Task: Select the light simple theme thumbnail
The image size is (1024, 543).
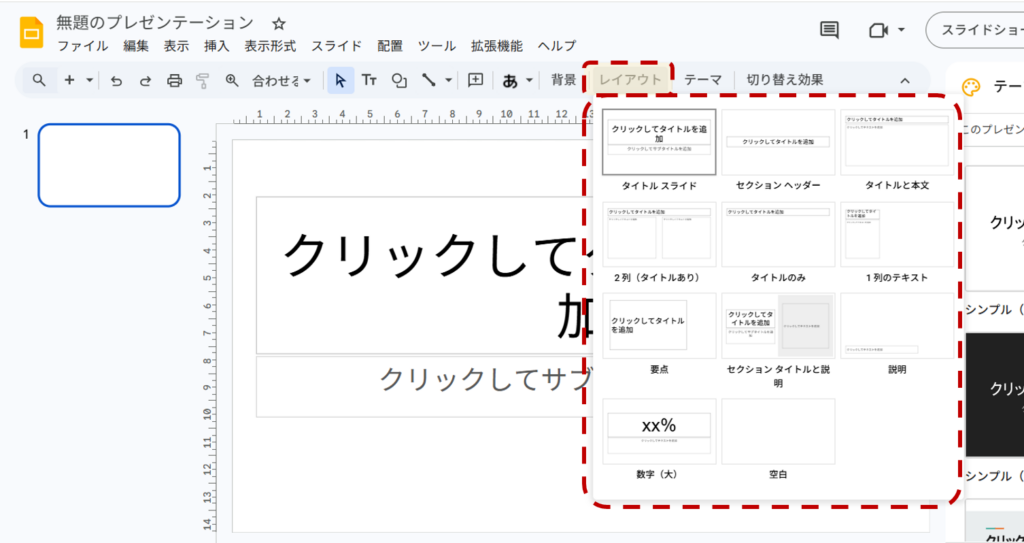Action: (995, 228)
